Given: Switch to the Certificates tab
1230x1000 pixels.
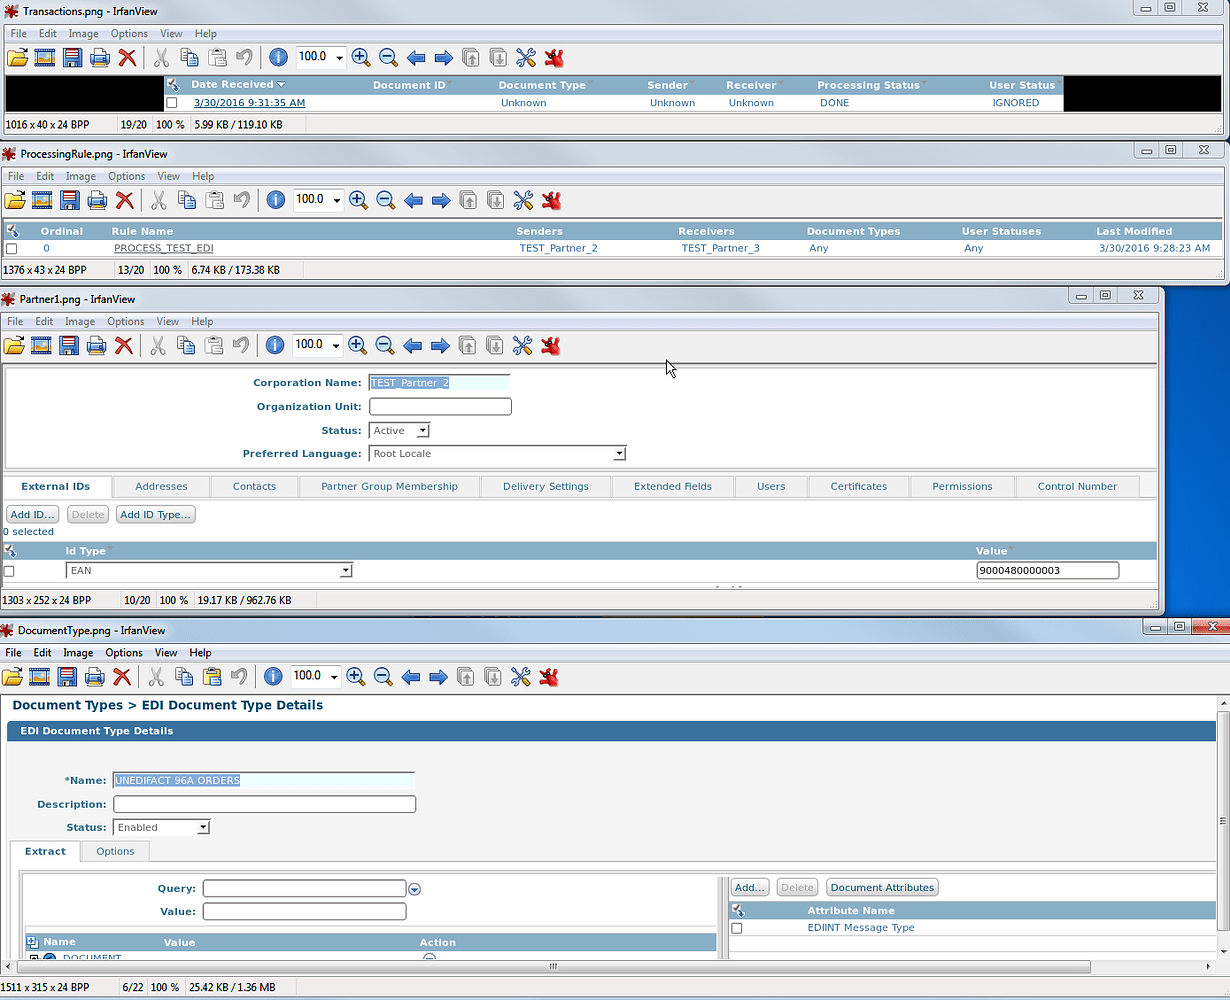Looking at the screenshot, I should tap(859, 487).
